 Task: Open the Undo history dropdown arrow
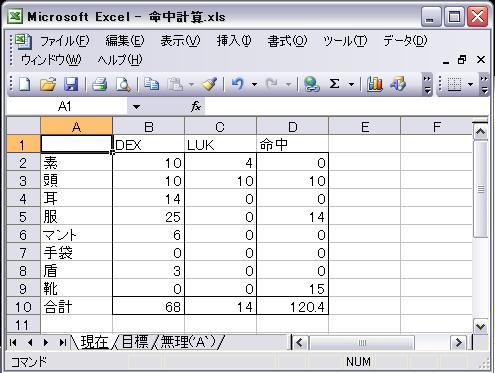(x=254, y=84)
